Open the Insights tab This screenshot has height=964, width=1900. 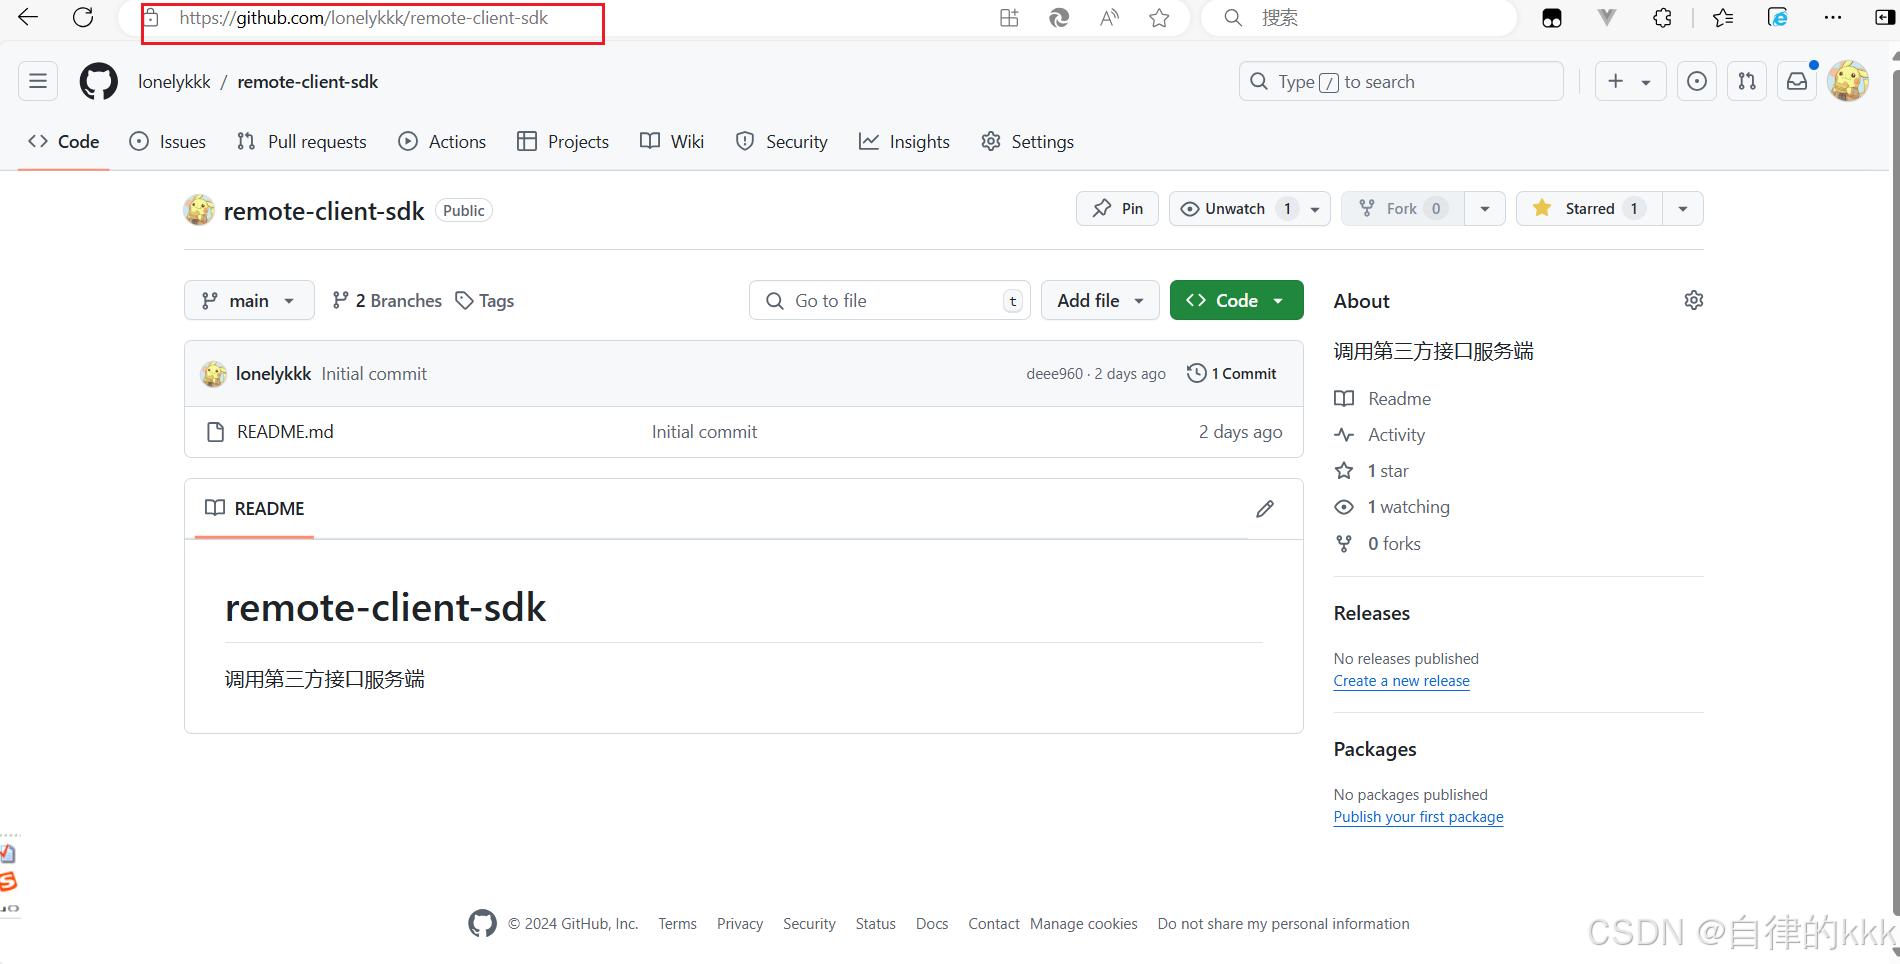pyautogui.click(x=904, y=142)
